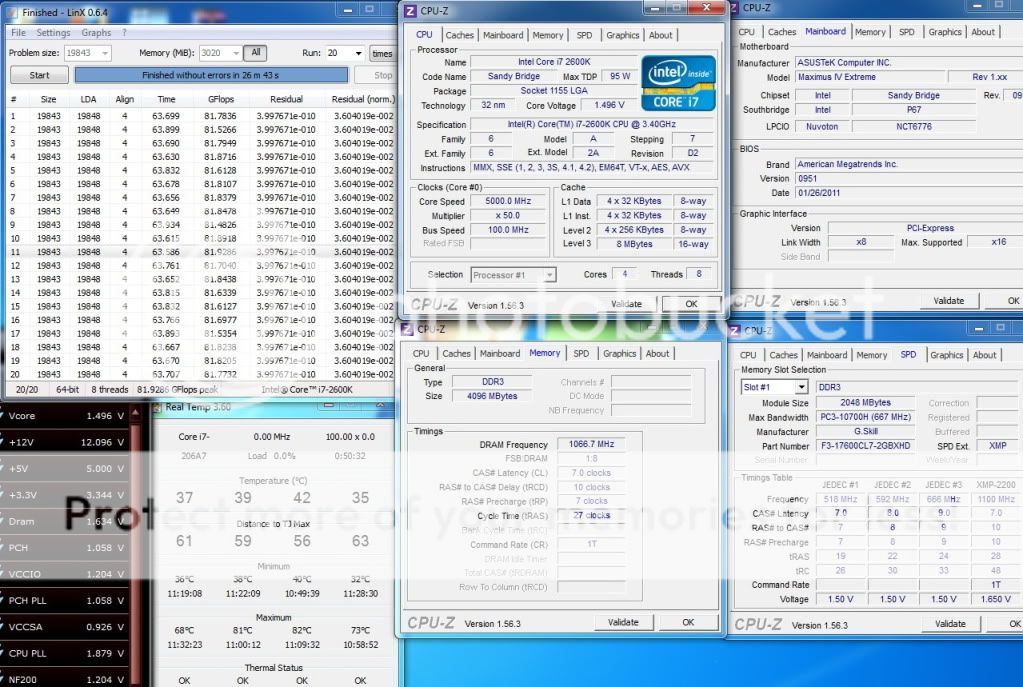The height and width of the screenshot is (687, 1023).
Task: Open the Problem size dropdown in LinX
Action: point(104,53)
